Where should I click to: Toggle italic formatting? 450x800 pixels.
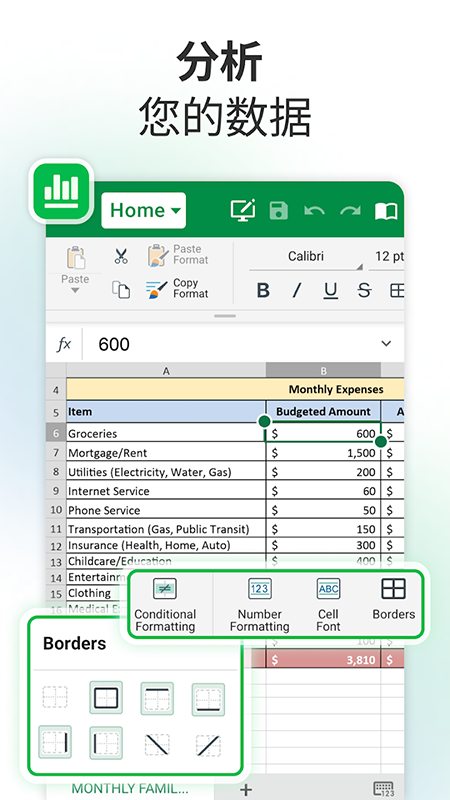point(296,290)
